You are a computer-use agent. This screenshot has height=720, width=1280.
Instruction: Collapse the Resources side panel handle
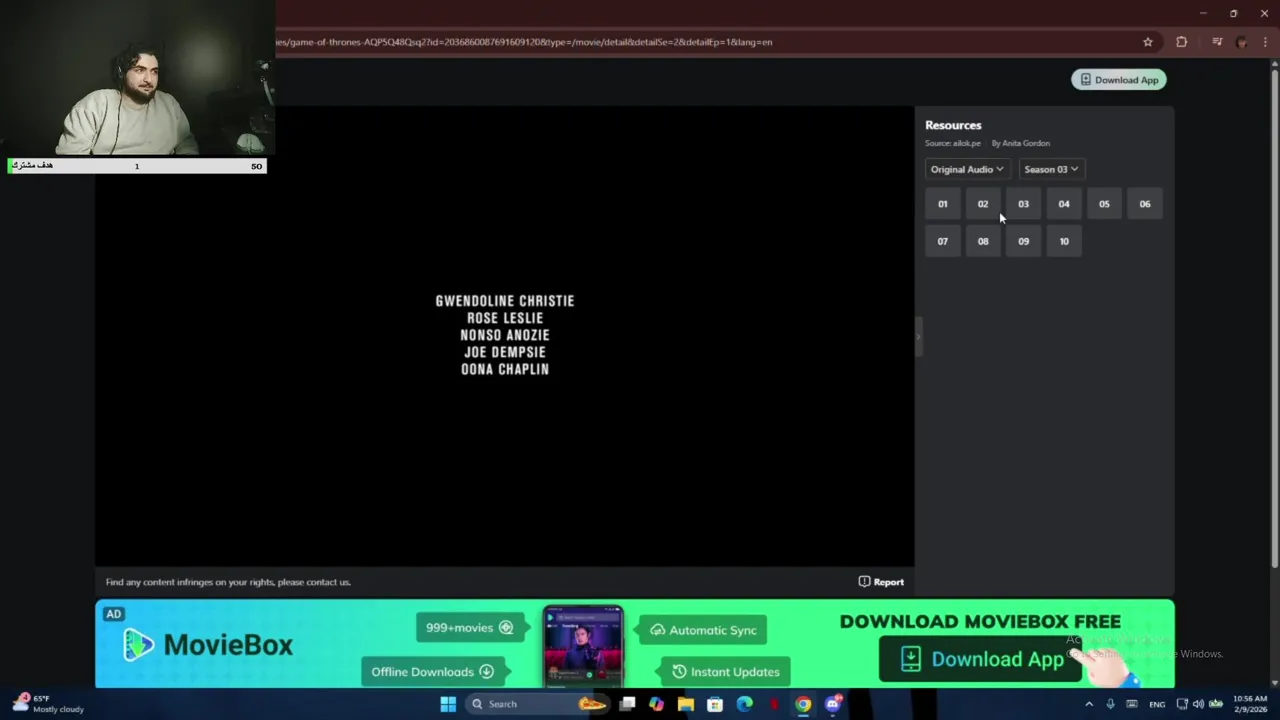918,335
